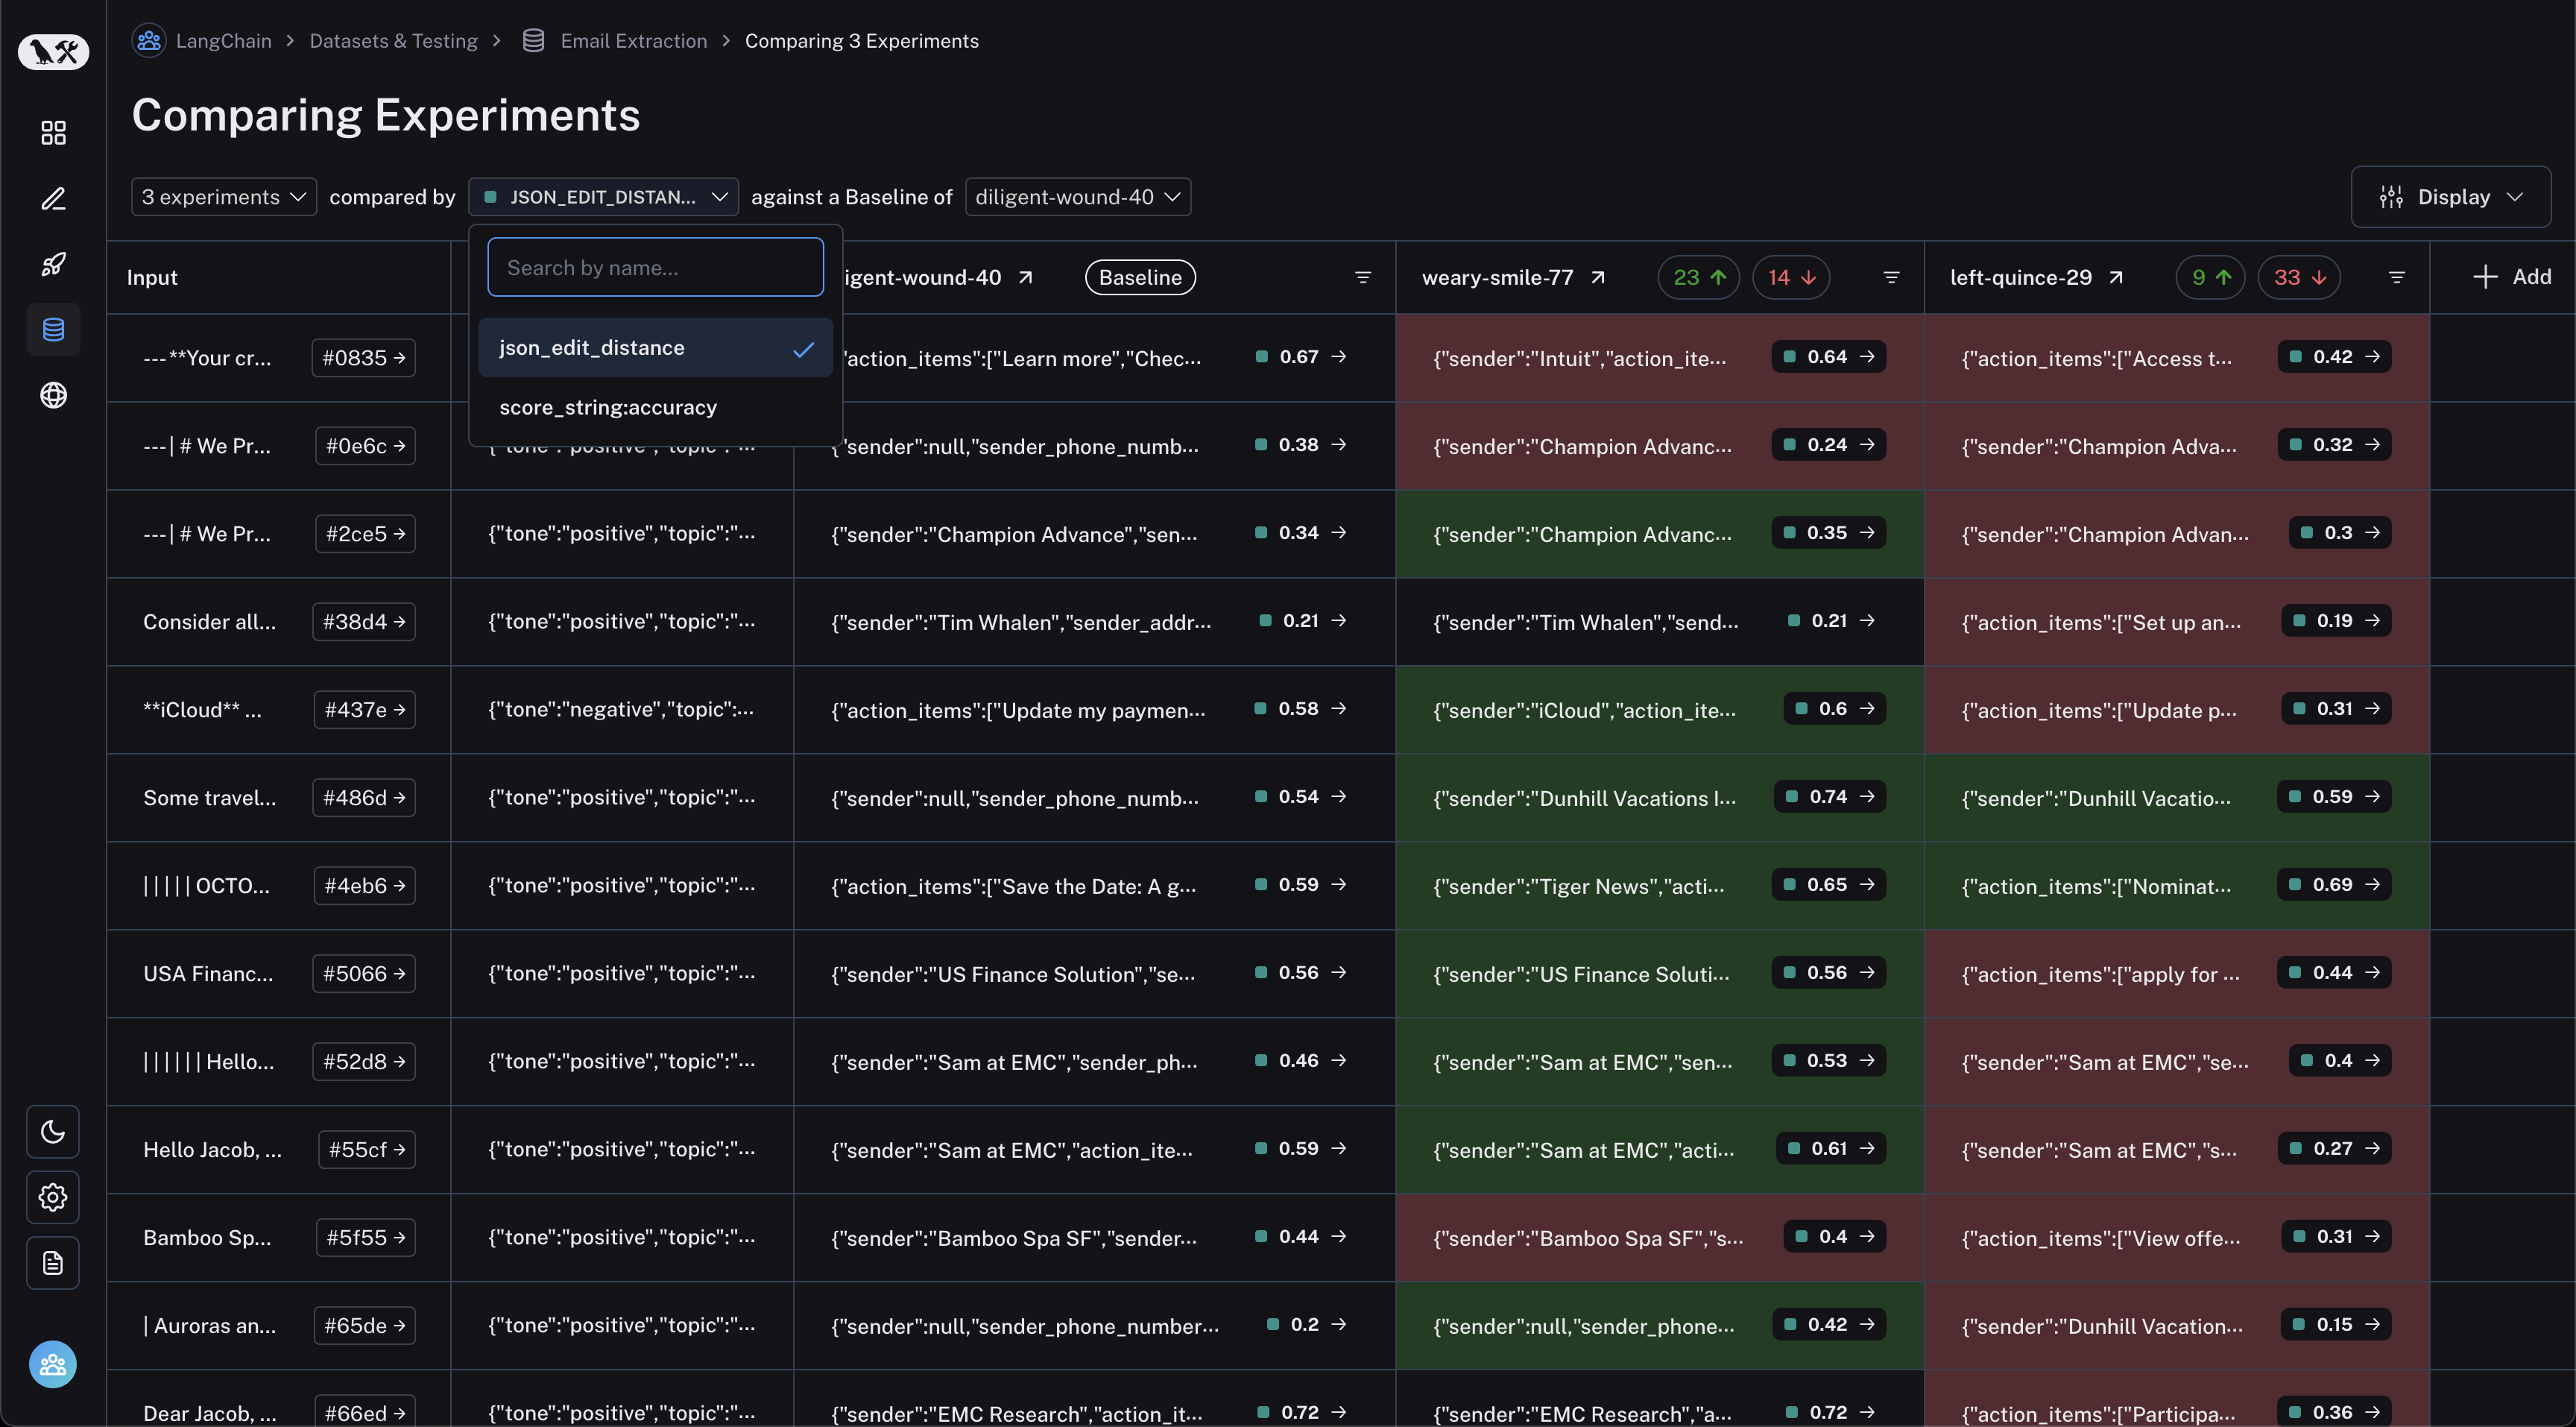This screenshot has height=1427, width=2576.
Task: Toggle left-quince-29 regressed 33 filter badge
Action: tap(2299, 277)
